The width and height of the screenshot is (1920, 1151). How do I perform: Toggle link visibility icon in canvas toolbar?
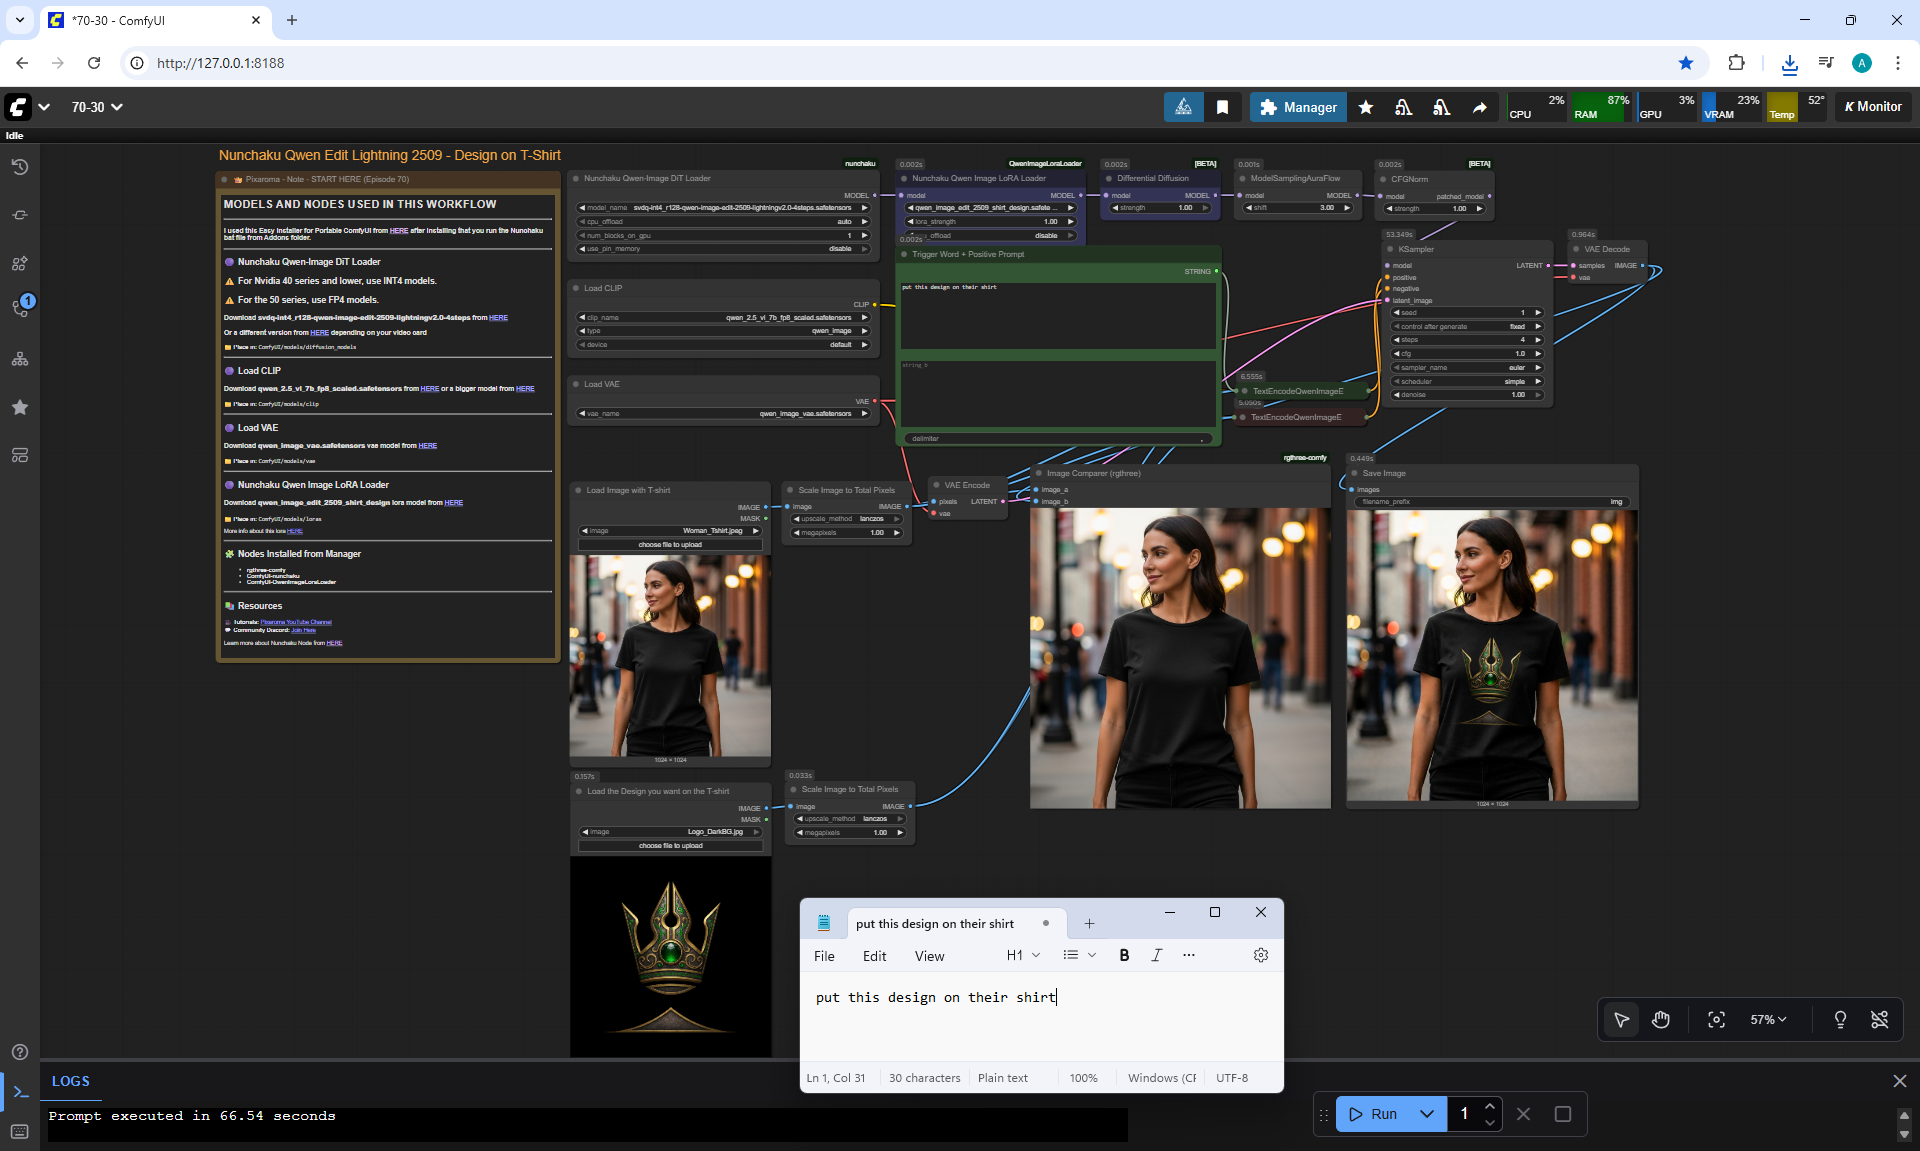click(1880, 1019)
